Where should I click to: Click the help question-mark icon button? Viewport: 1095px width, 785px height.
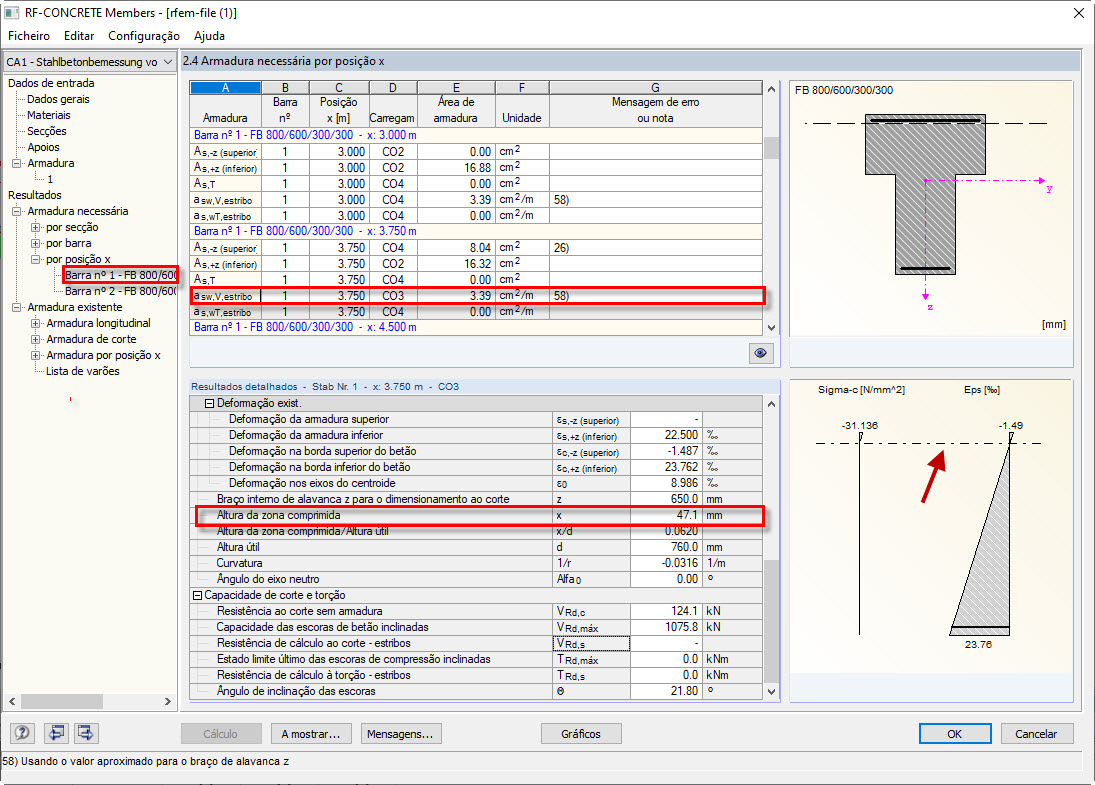point(22,733)
